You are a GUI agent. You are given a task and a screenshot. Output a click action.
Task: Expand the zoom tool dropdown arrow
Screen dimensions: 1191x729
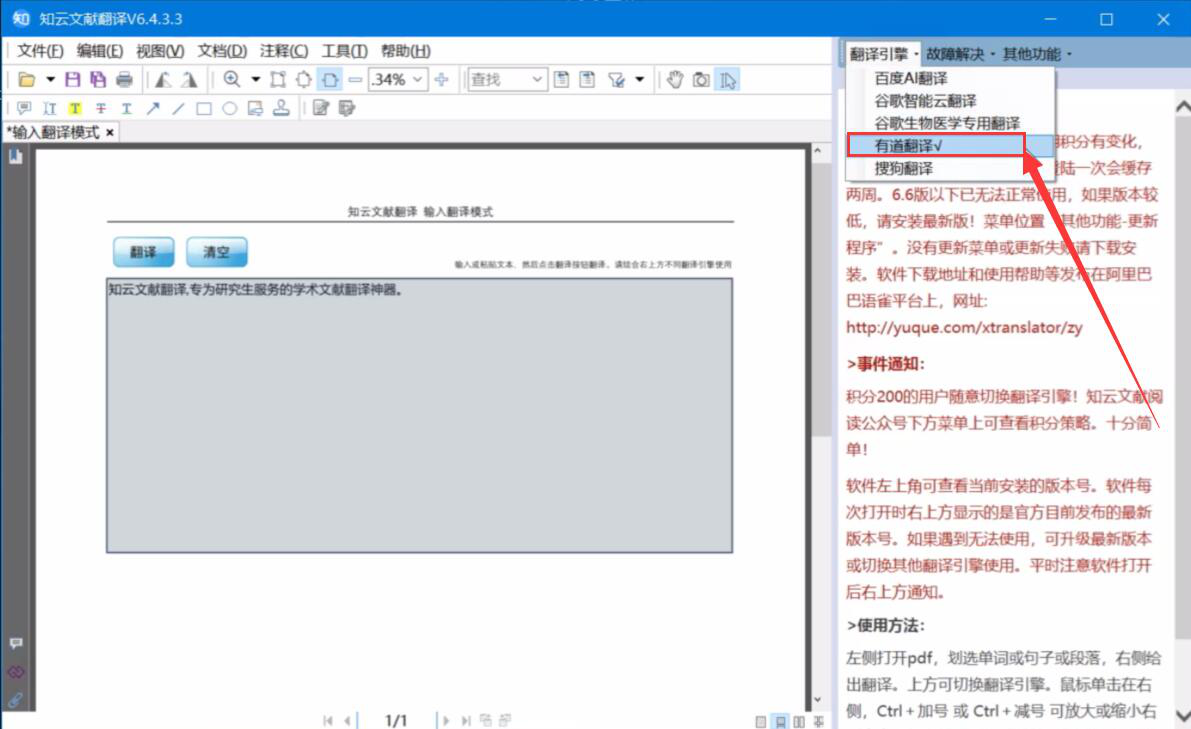coord(255,80)
